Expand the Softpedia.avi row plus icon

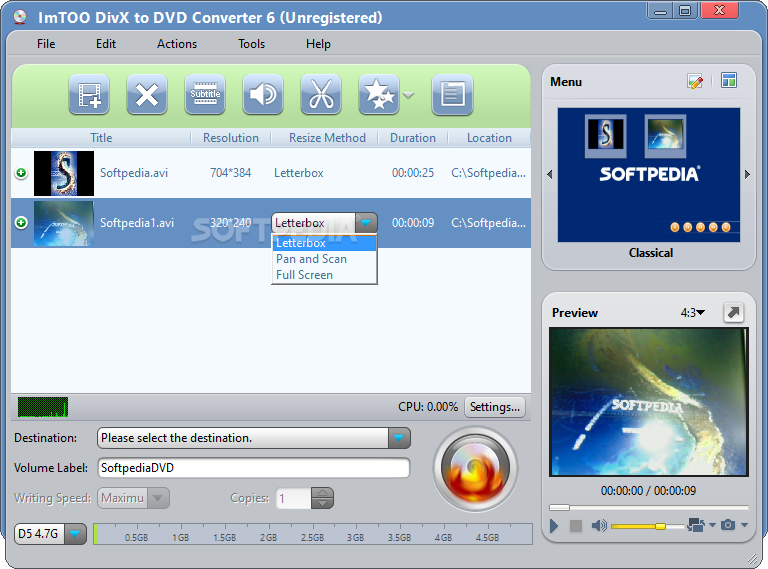[x=21, y=173]
